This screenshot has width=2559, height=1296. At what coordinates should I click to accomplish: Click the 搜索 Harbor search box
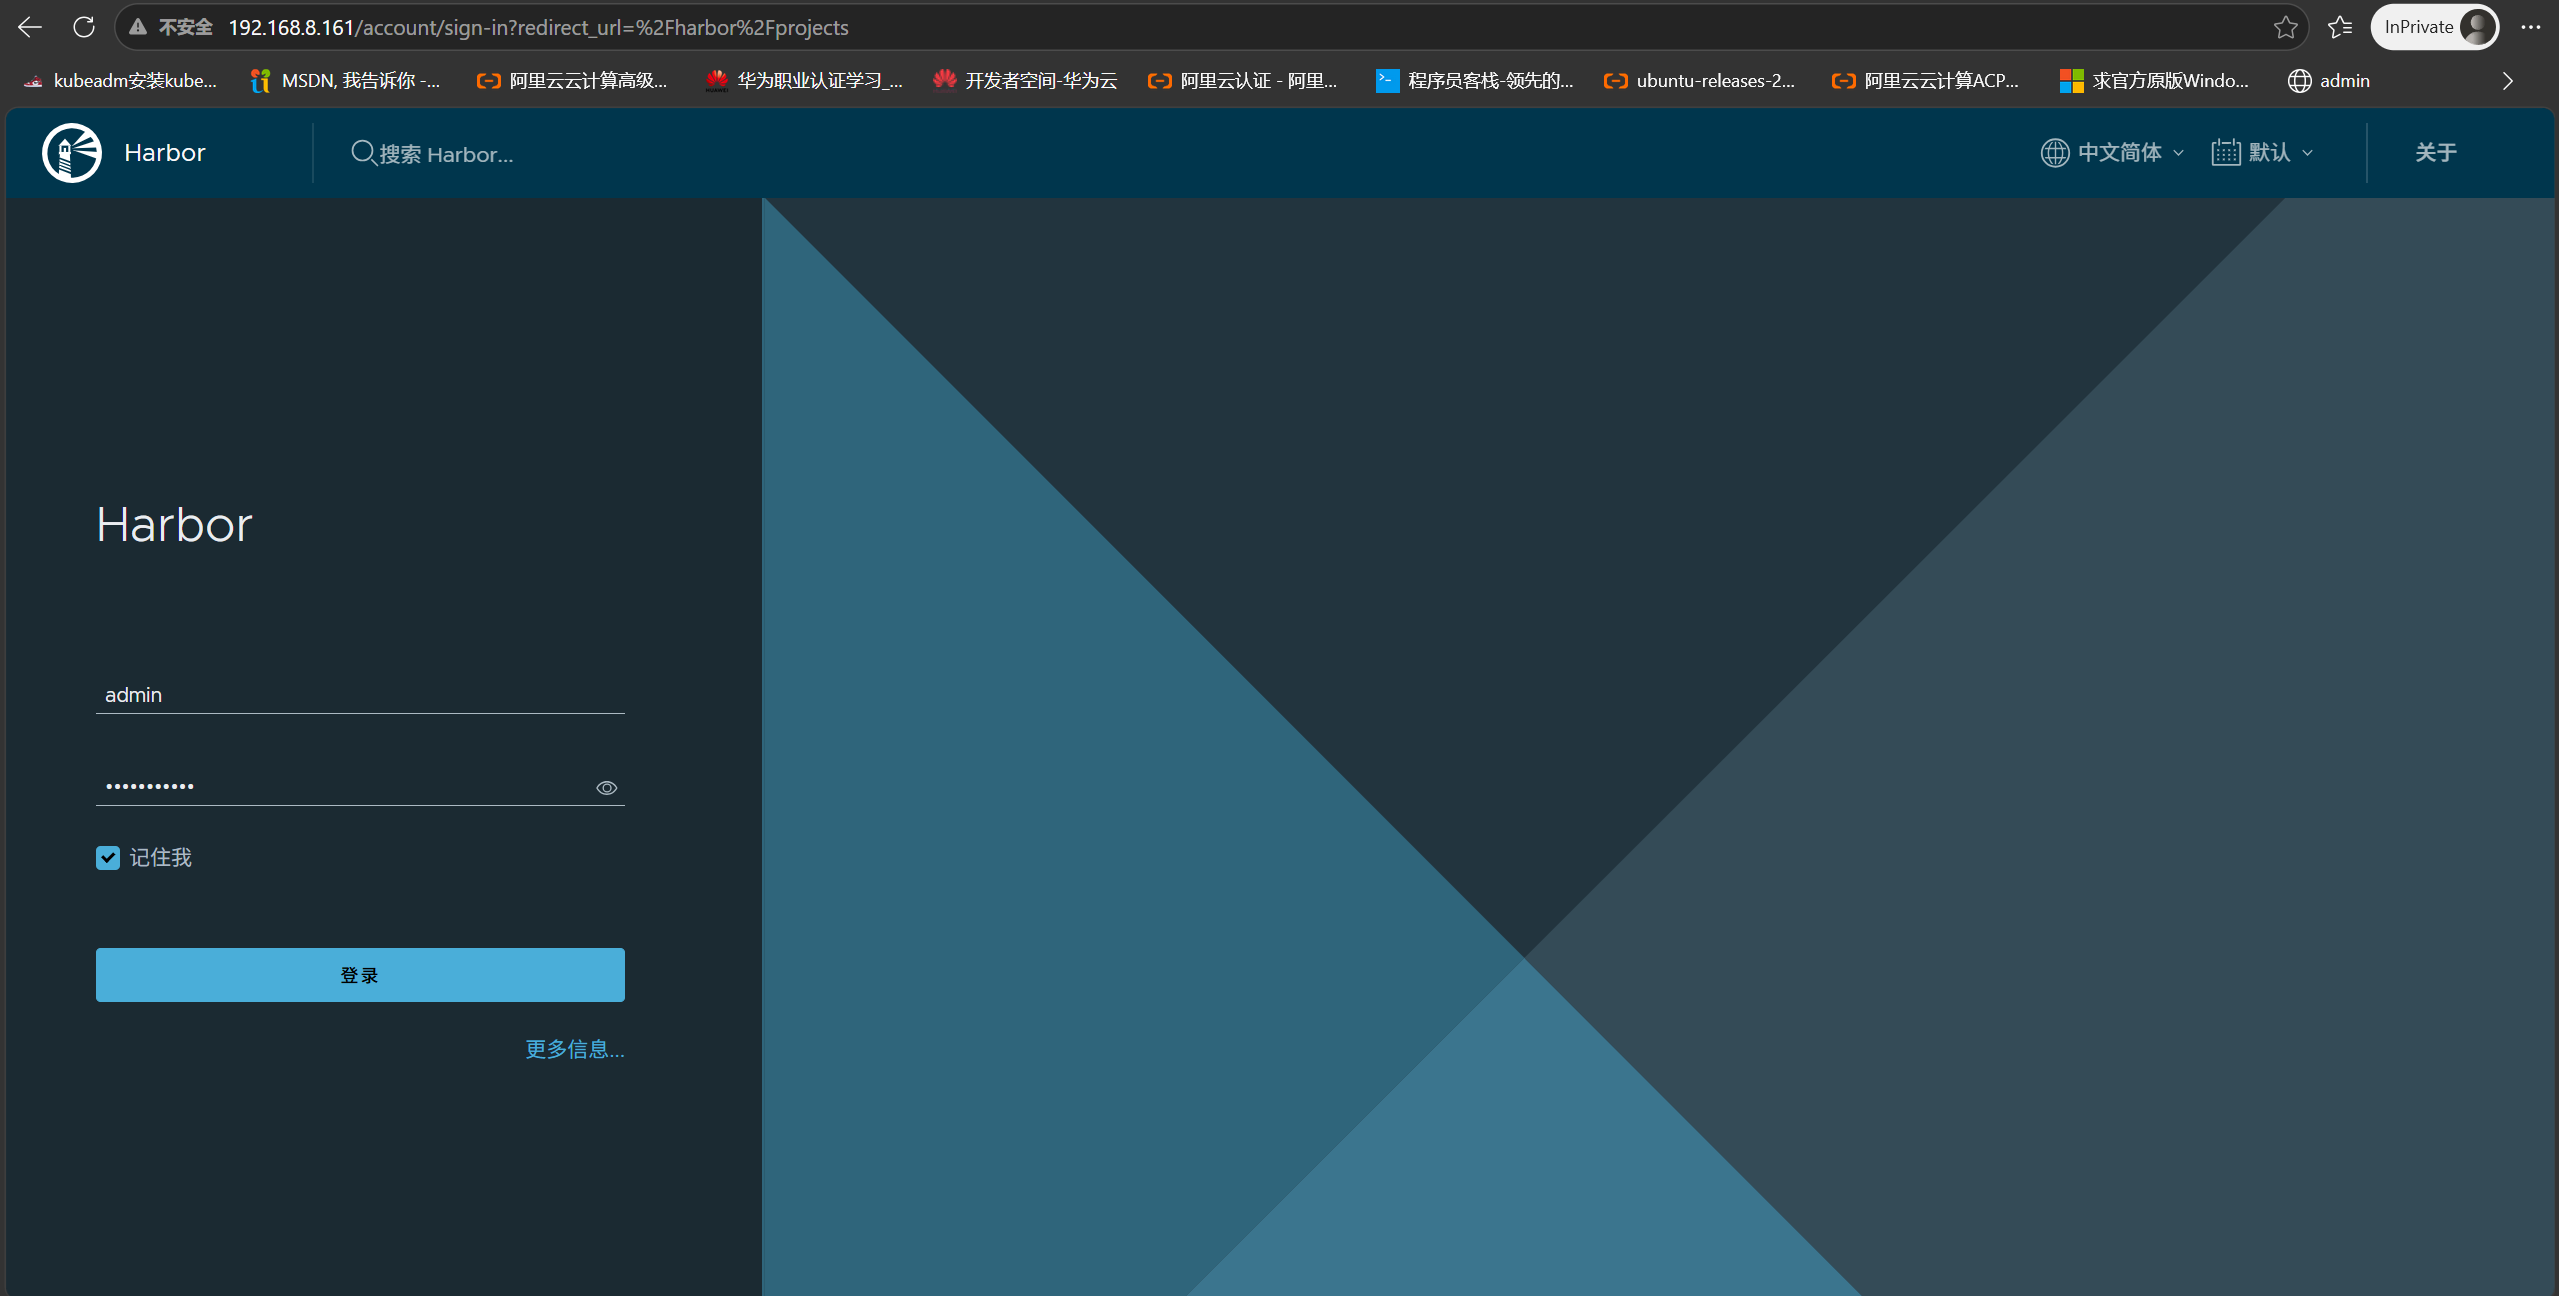point(446,154)
